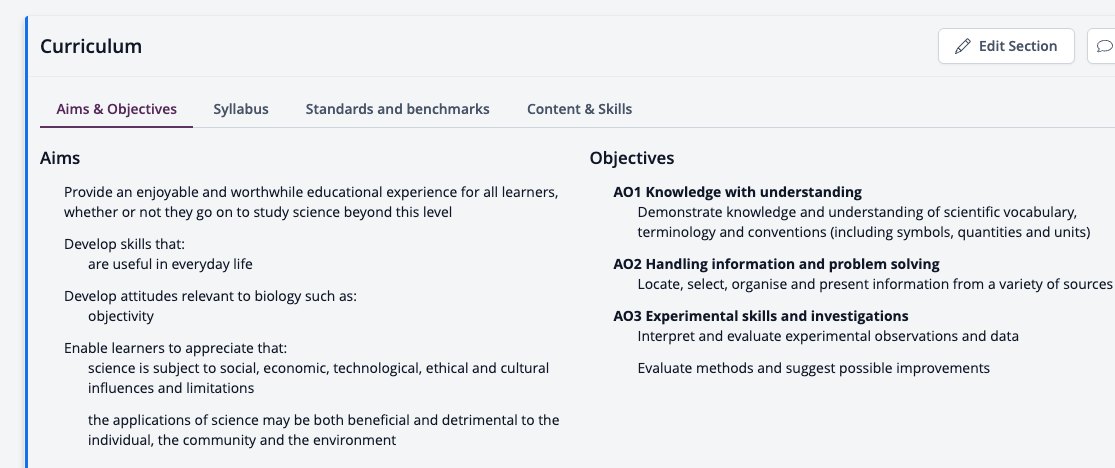Select AO2 Handling information and problem solving
Screen dimensions: 1115x468
777,264
